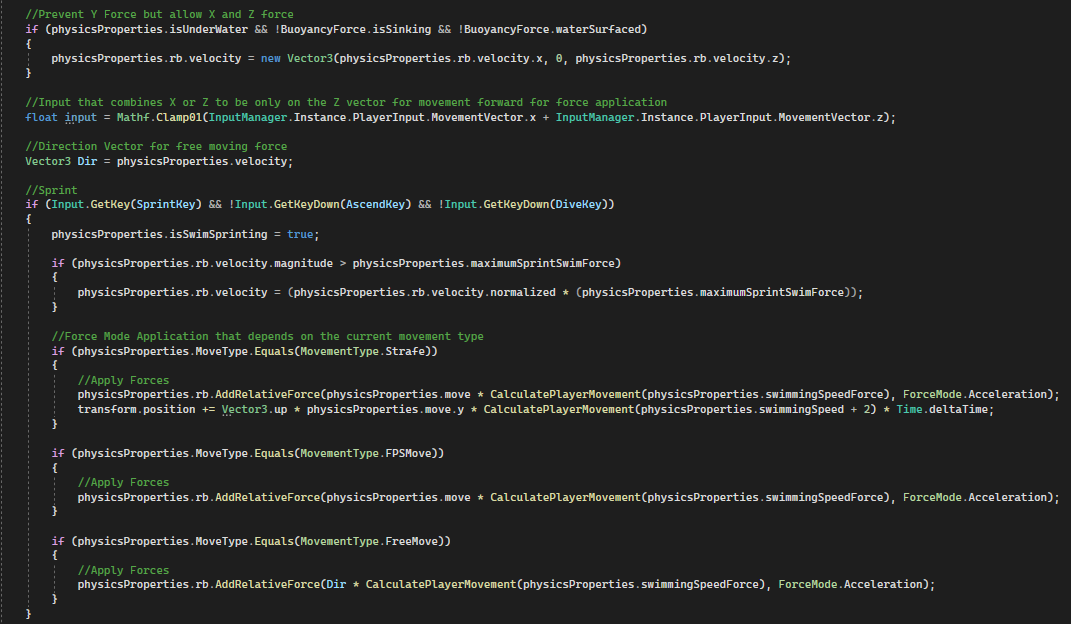Image resolution: width=1071 pixels, height=624 pixels.
Task: Click "waterSurfaced" in the if condition
Action: [x=598, y=29]
